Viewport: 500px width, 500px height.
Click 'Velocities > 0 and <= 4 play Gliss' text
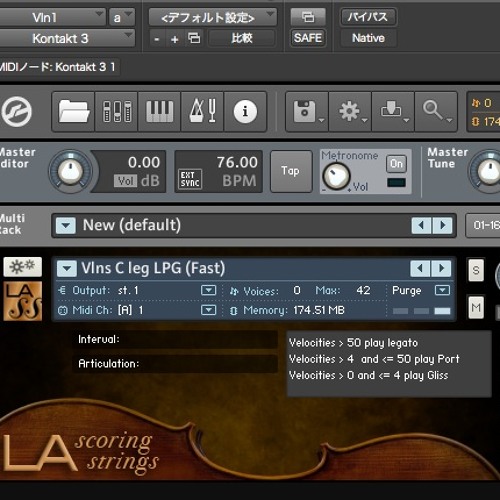pos(368,376)
